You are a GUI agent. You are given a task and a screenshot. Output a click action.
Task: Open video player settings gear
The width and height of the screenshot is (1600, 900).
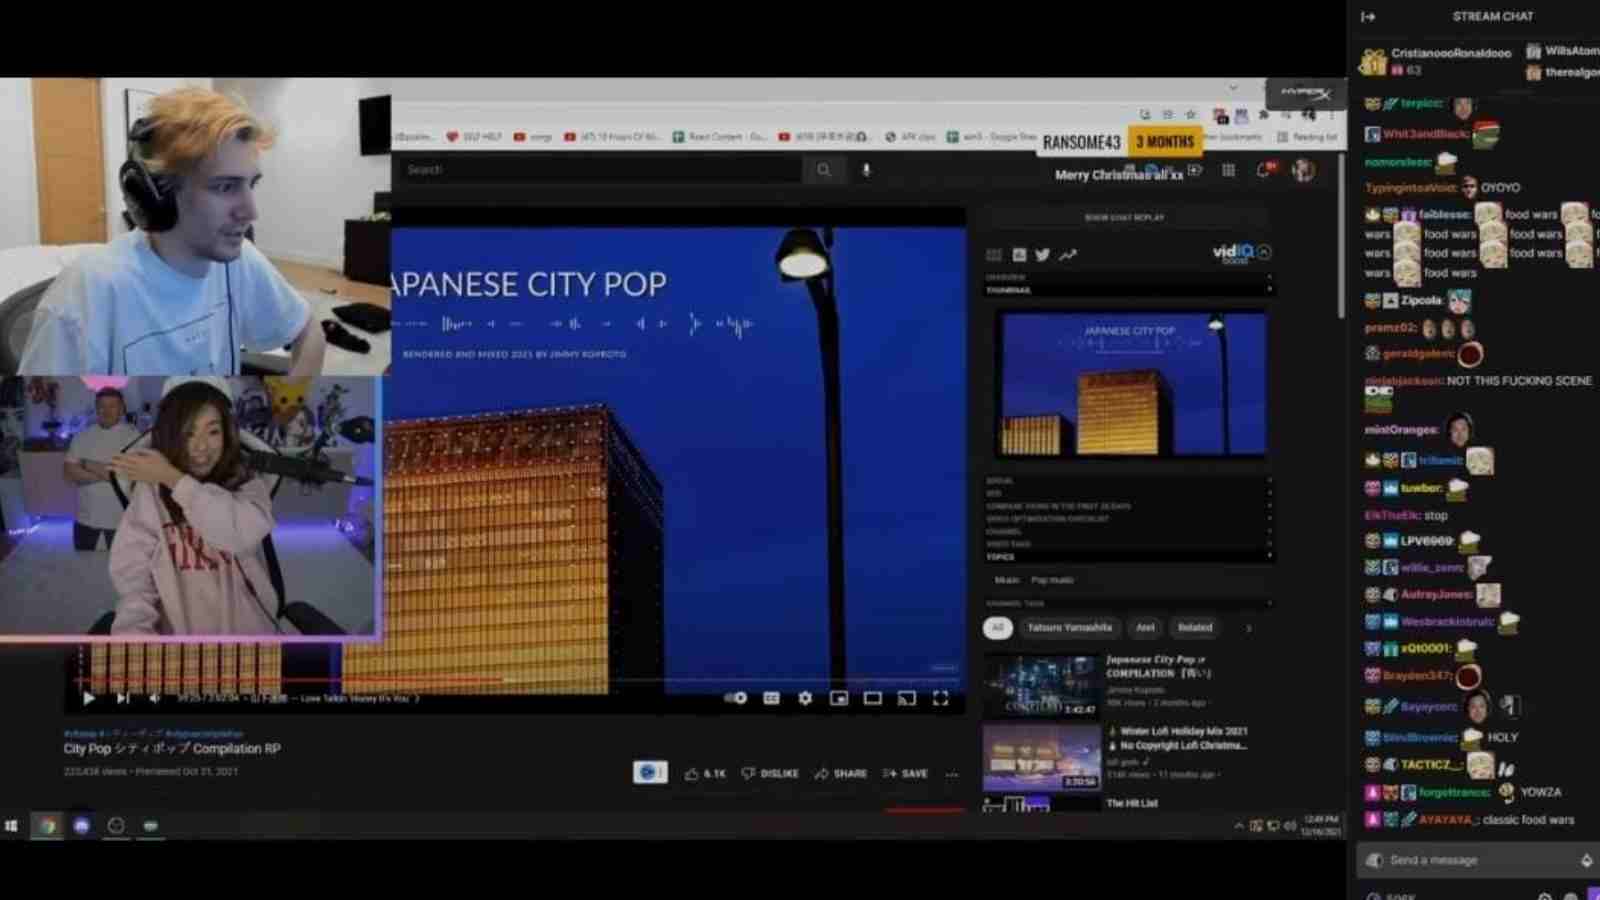click(805, 698)
